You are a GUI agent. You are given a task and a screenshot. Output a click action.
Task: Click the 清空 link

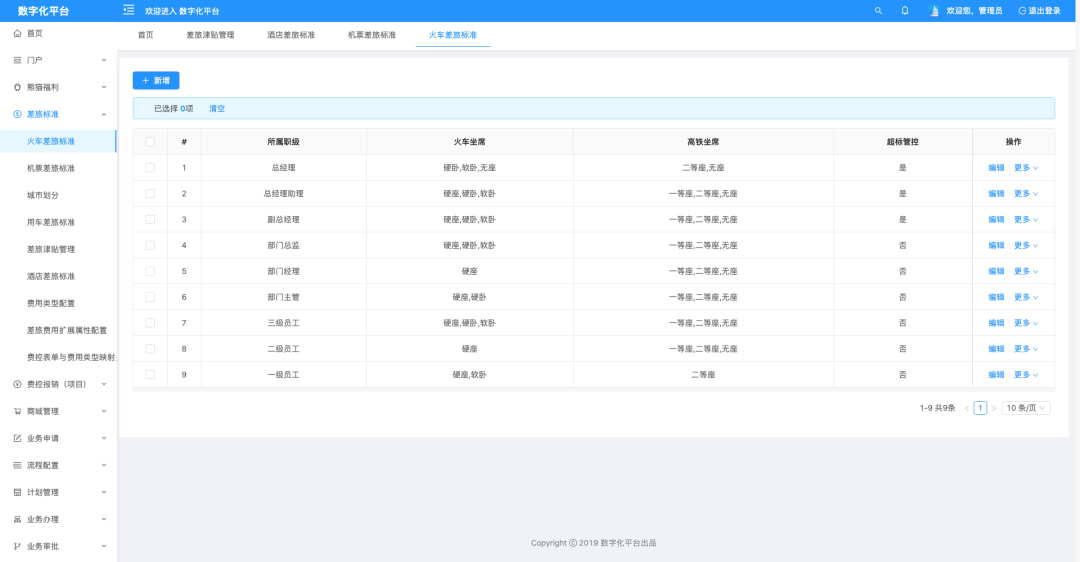217,109
